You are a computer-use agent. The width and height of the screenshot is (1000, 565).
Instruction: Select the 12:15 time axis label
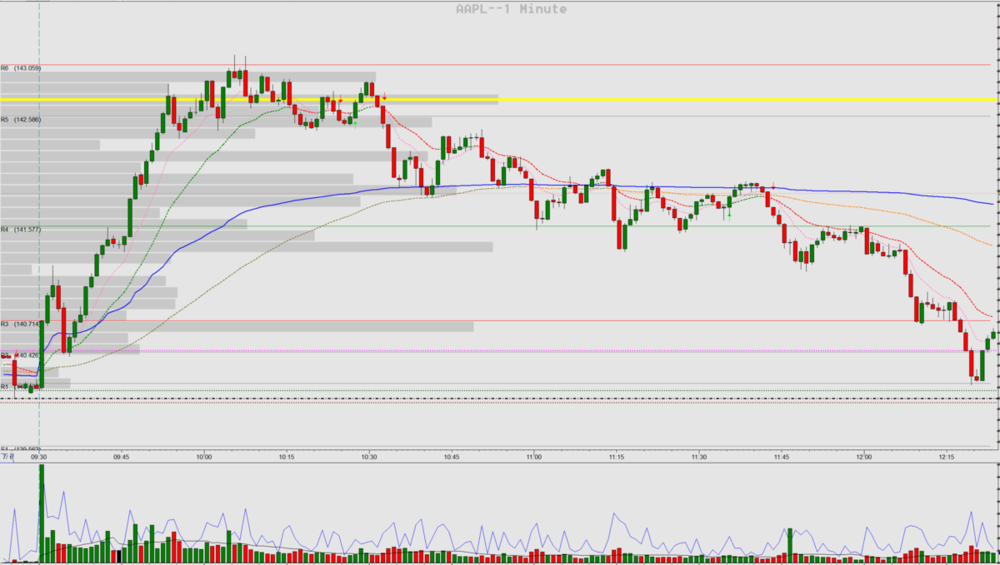point(946,456)
